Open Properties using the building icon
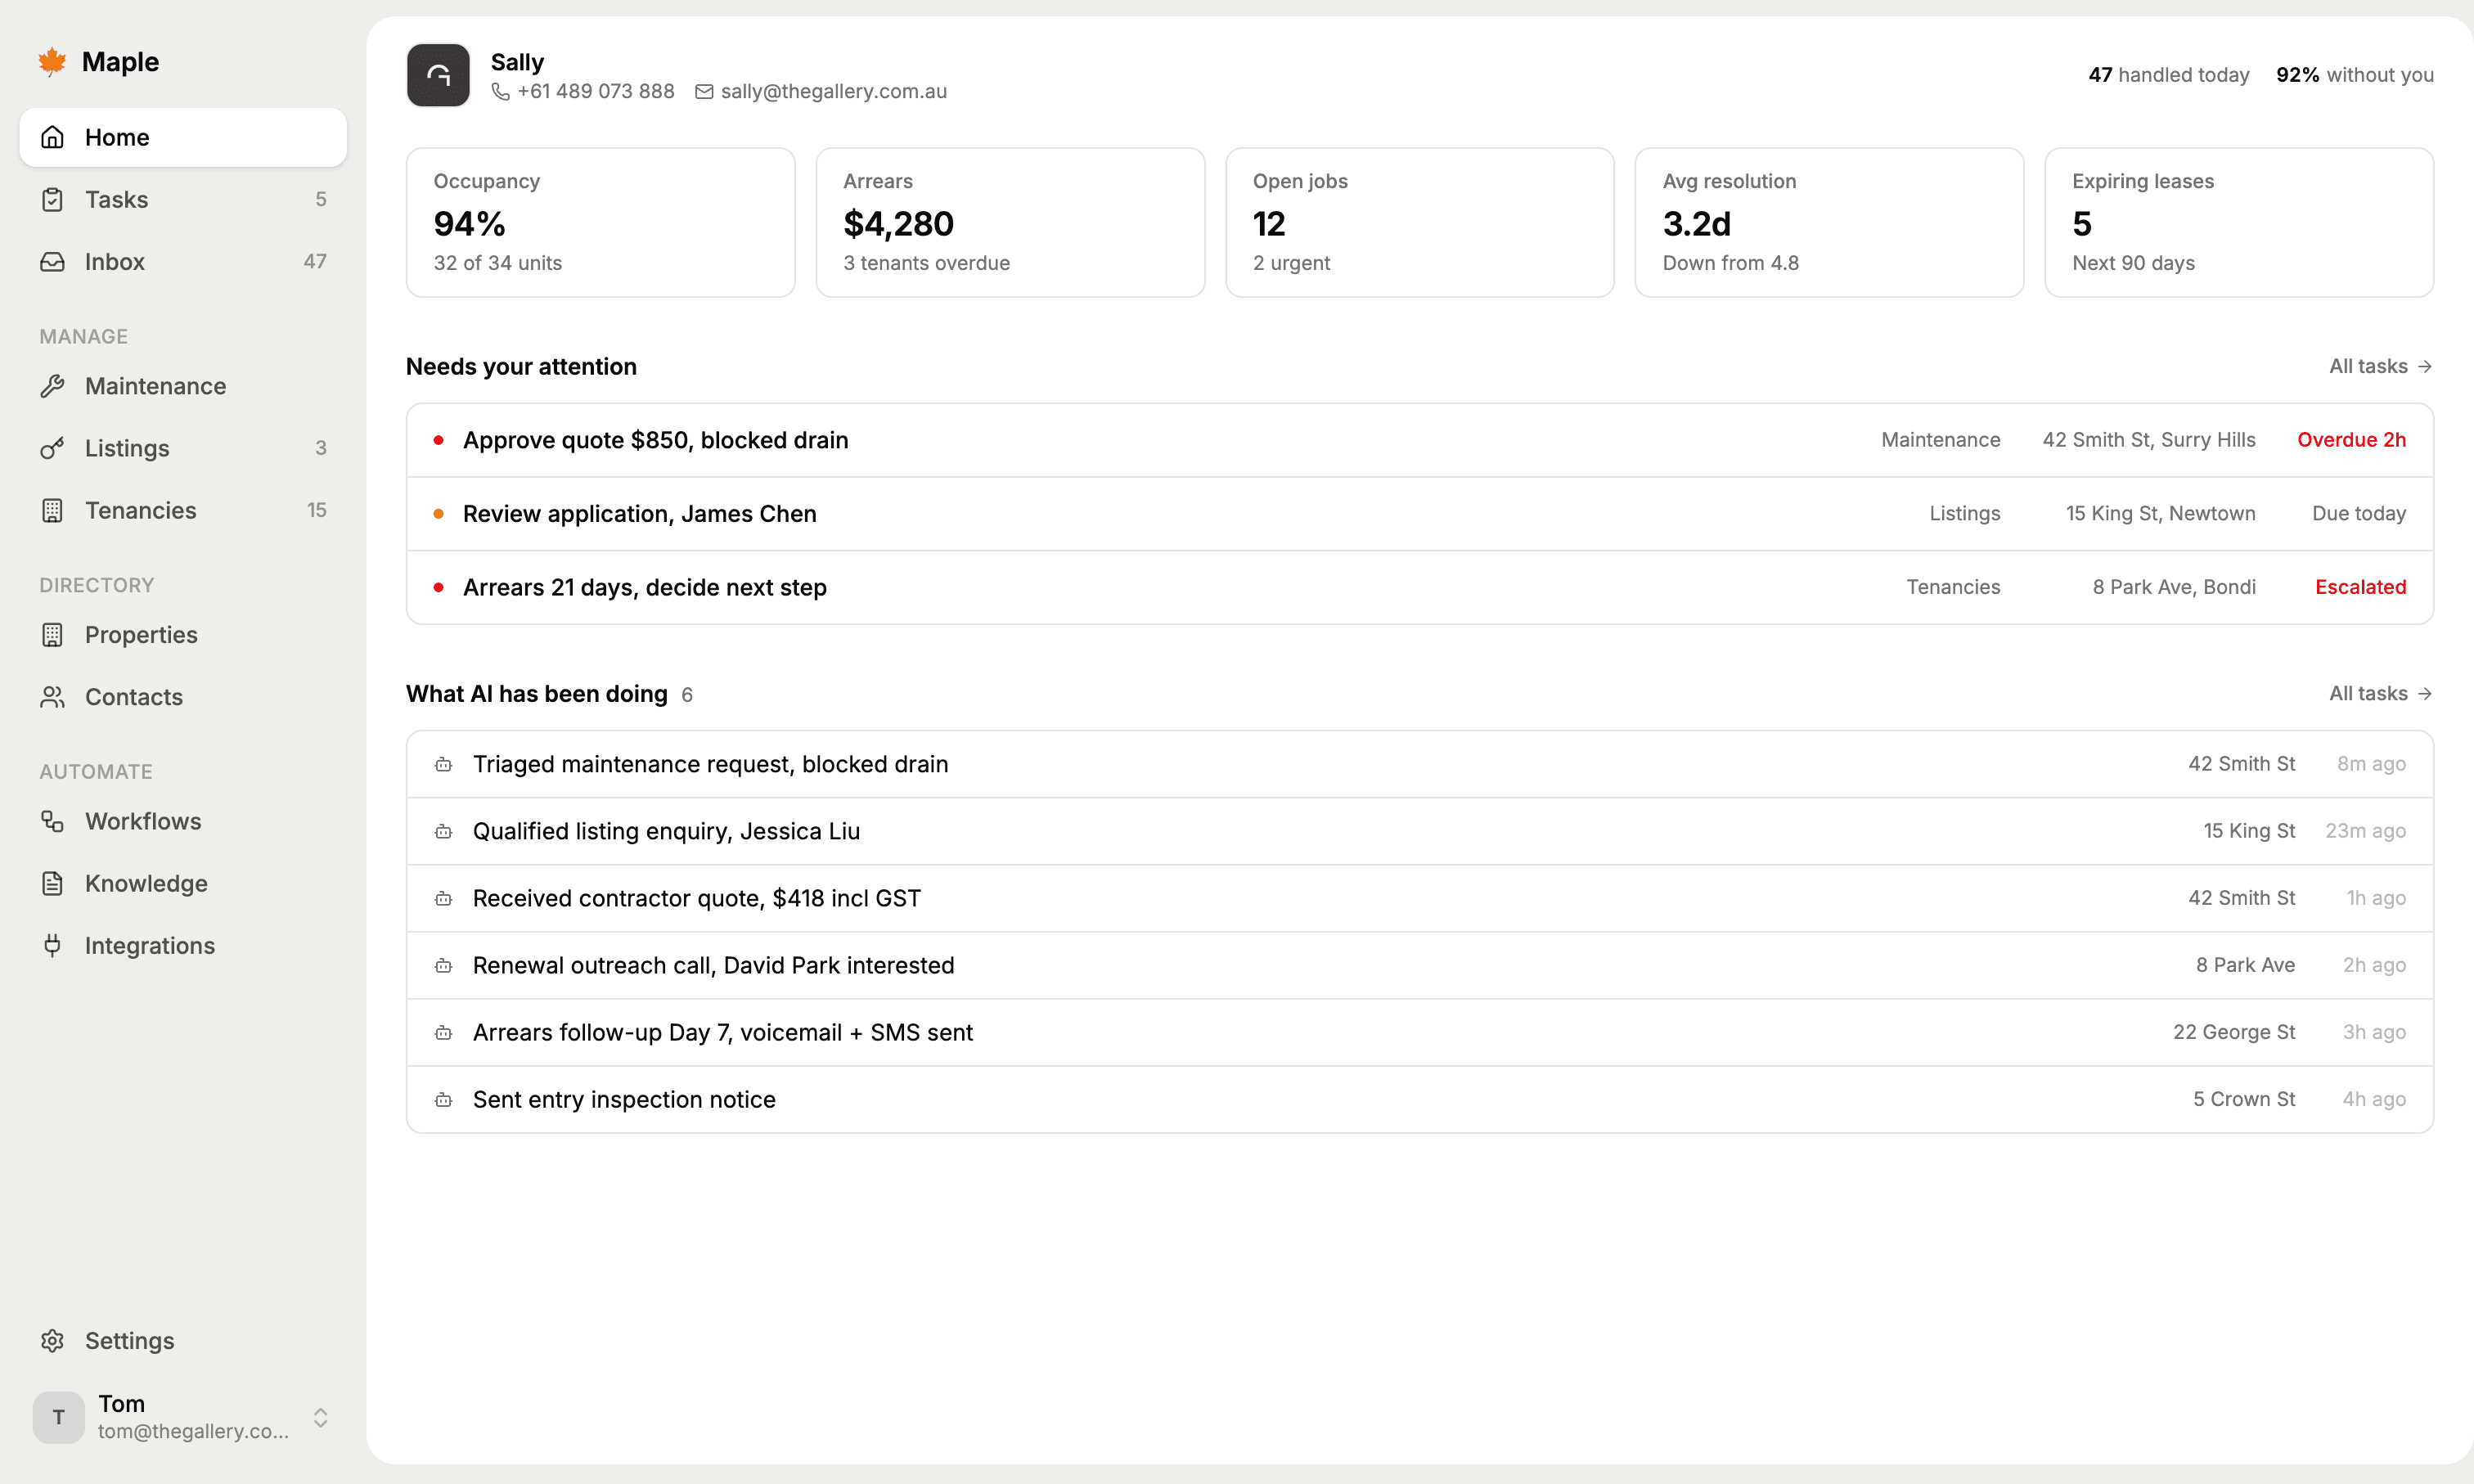 (53, 635)
